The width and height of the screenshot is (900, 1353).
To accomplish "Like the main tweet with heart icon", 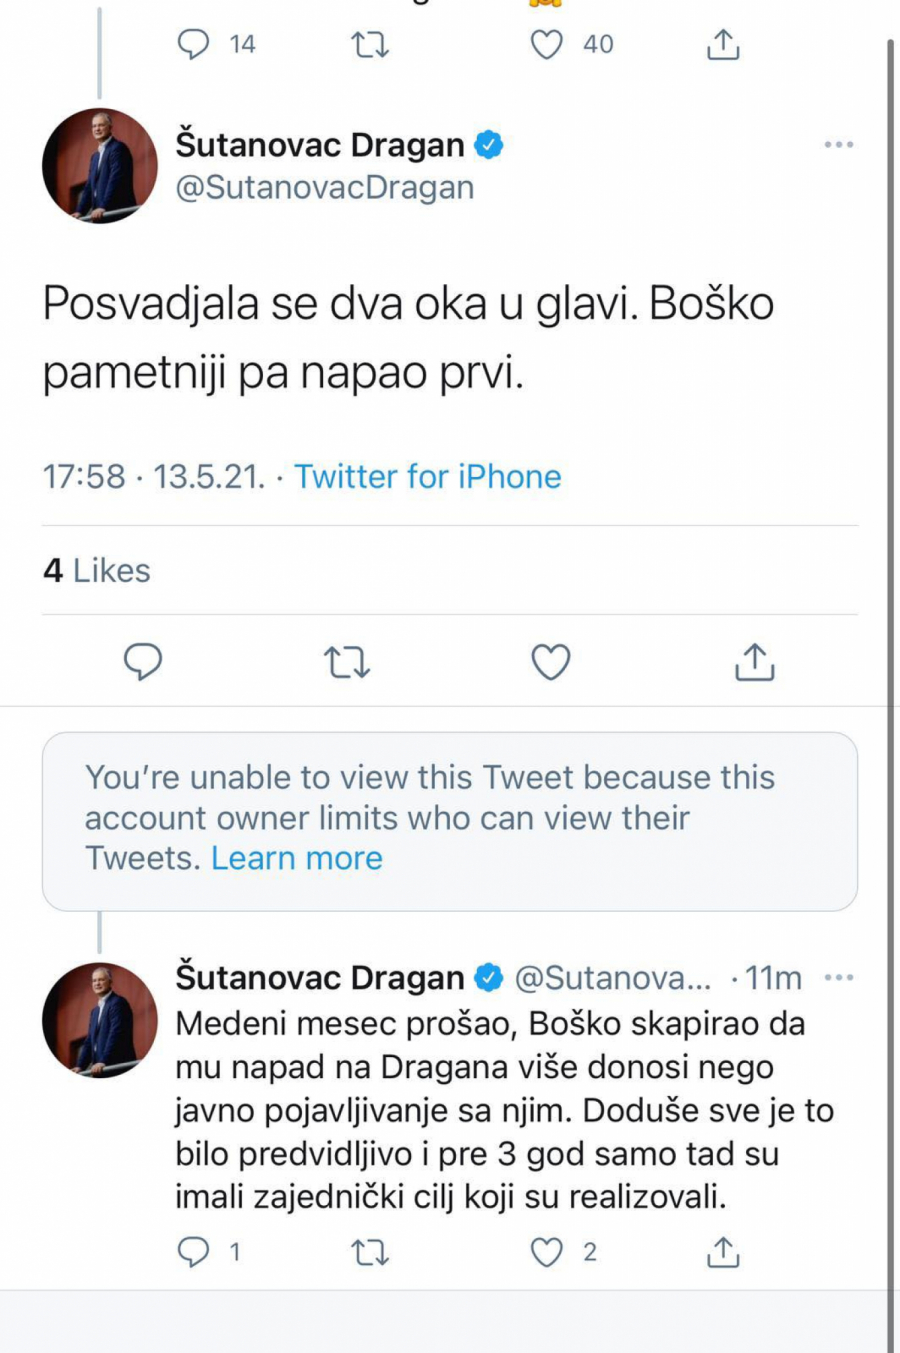I will [550, 662].
